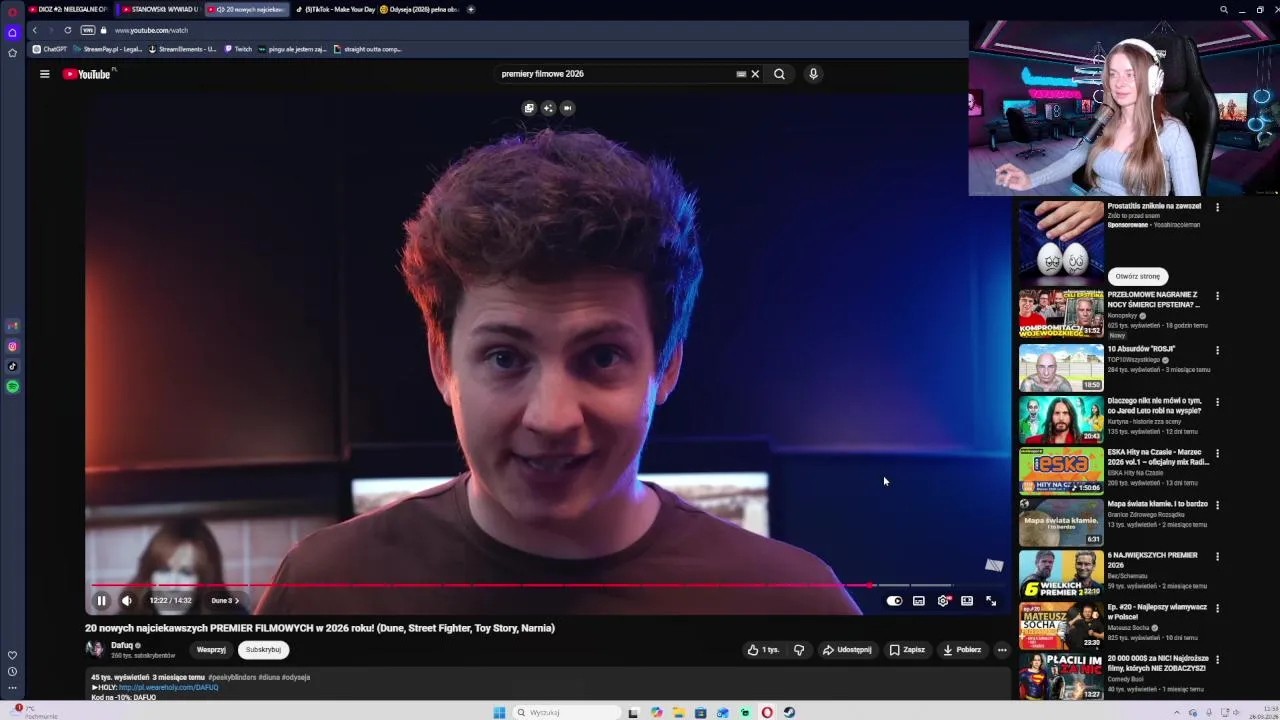1280x720 pixels.
Task: Open the Dafuq channel avatar
Action: (95, 649)
